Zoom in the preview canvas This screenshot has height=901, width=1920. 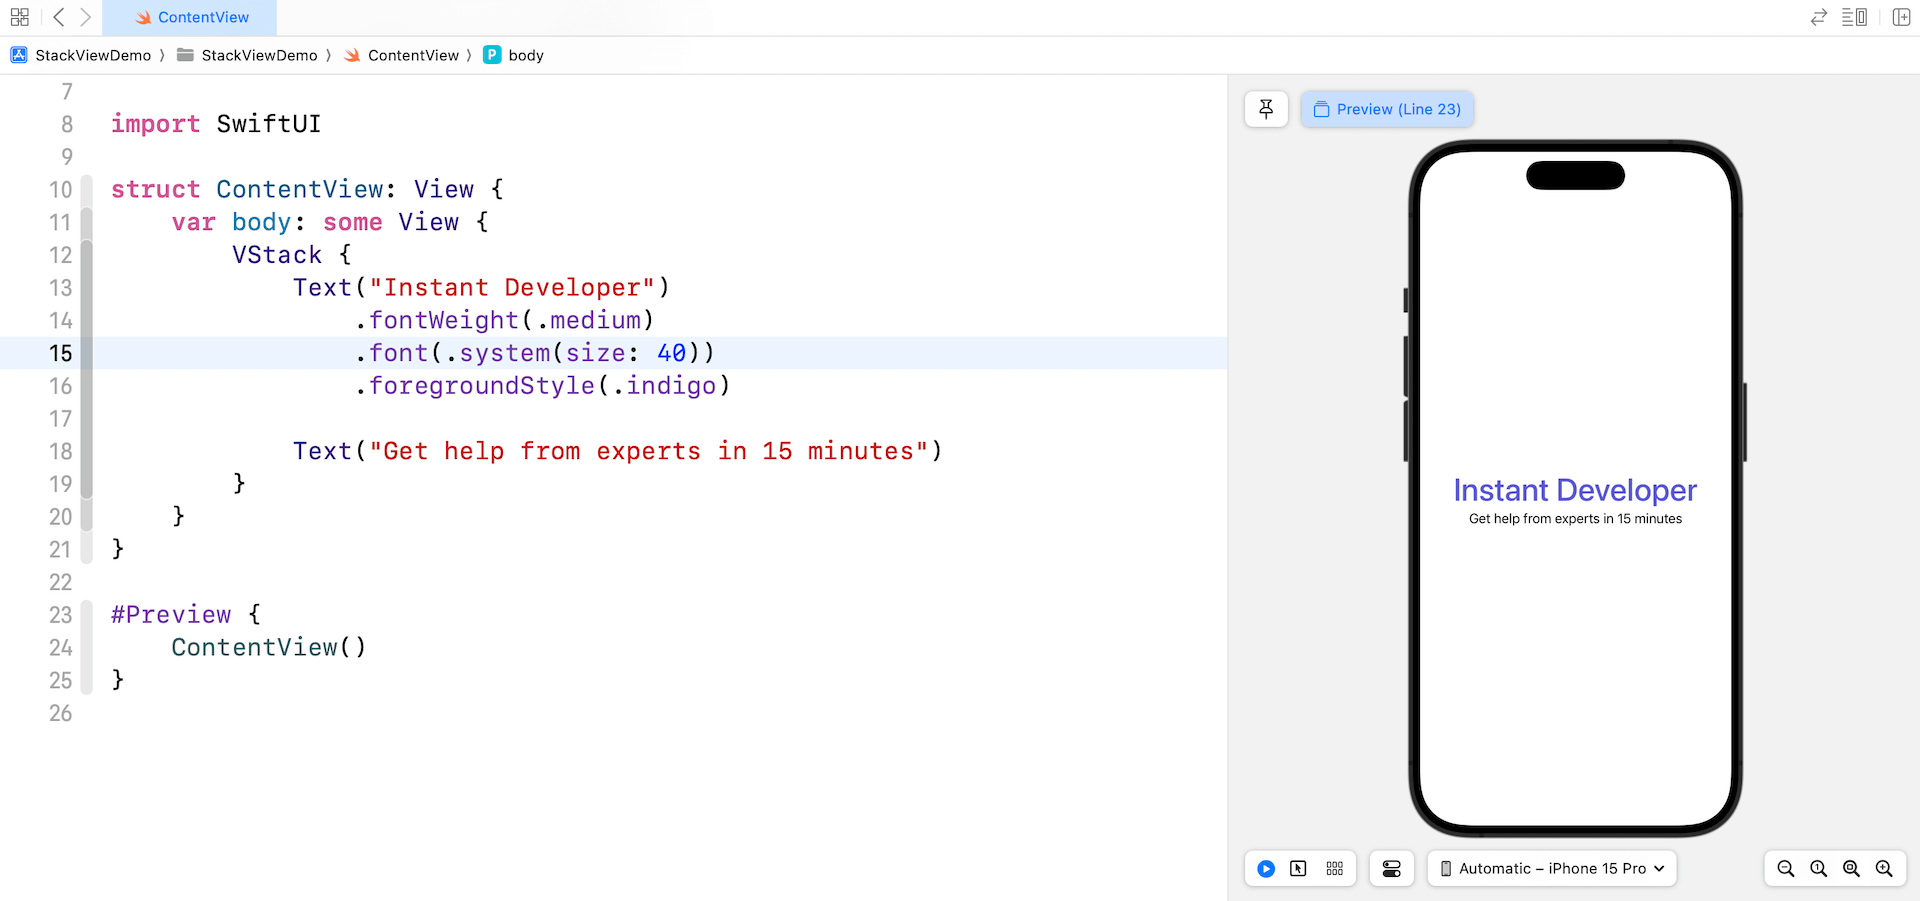click(x=1884, y=868)
